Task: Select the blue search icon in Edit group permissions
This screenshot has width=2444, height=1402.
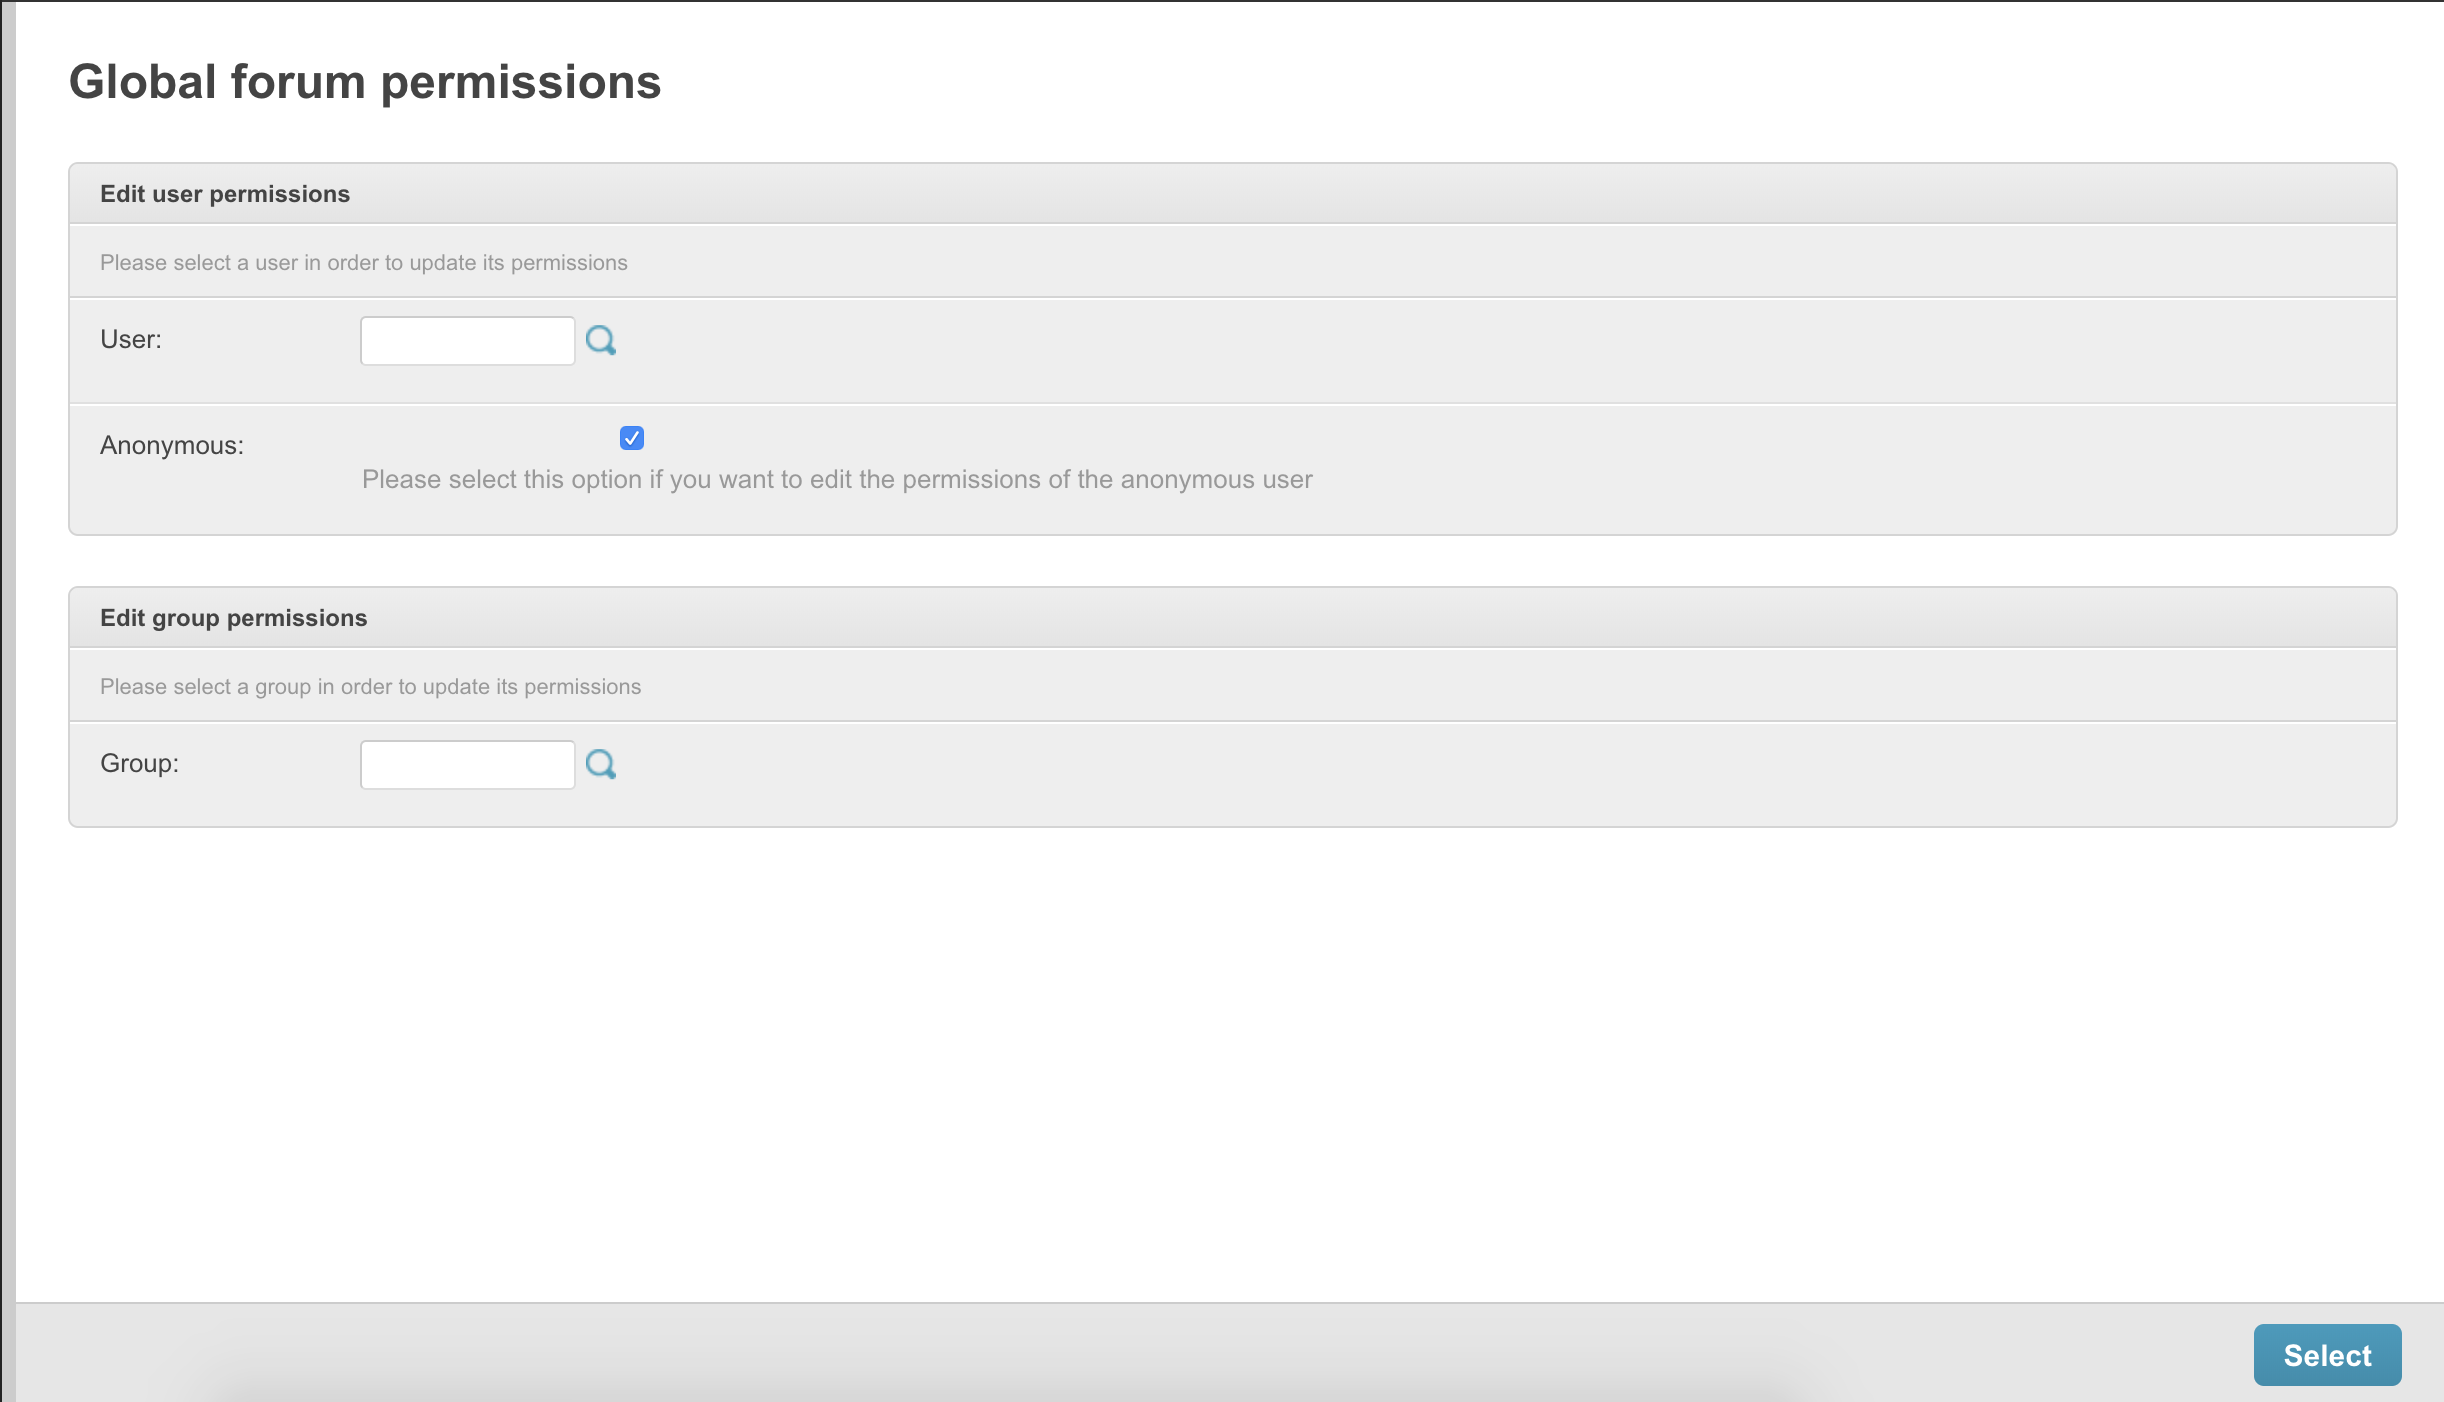Action: coord(601,764)
